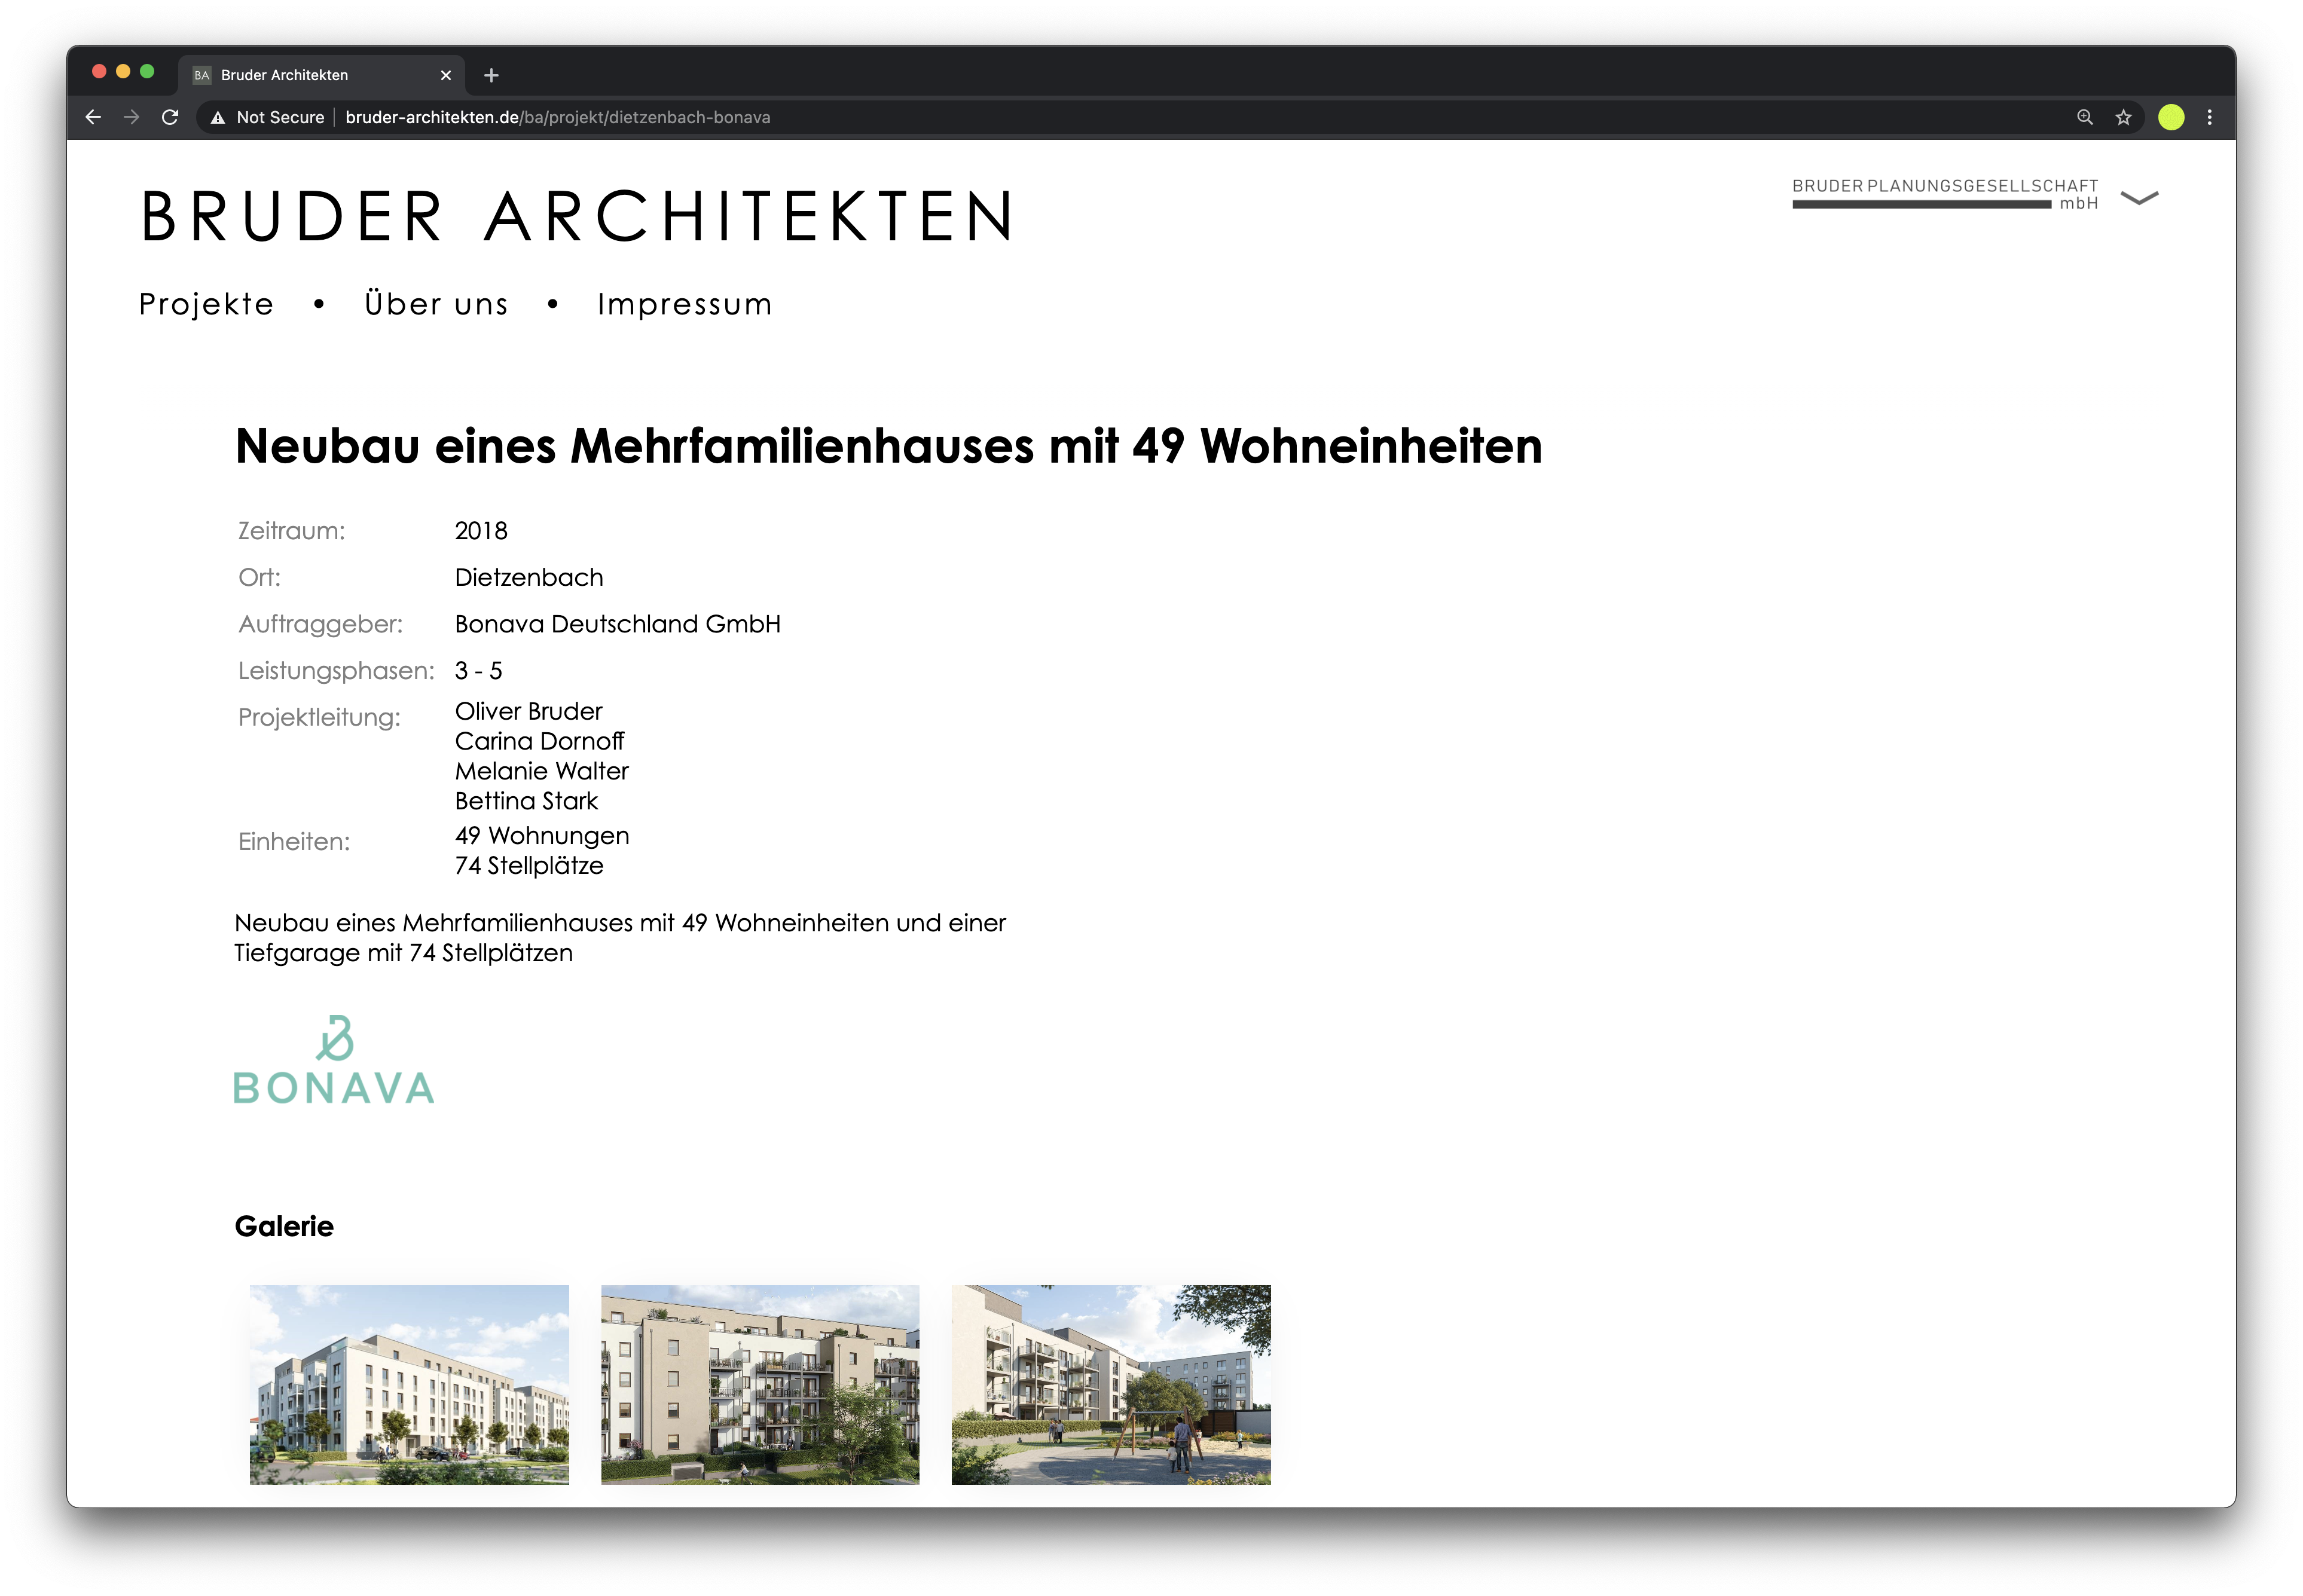
Task: Open first gallery image of white building
Action: coord(409,1384)
